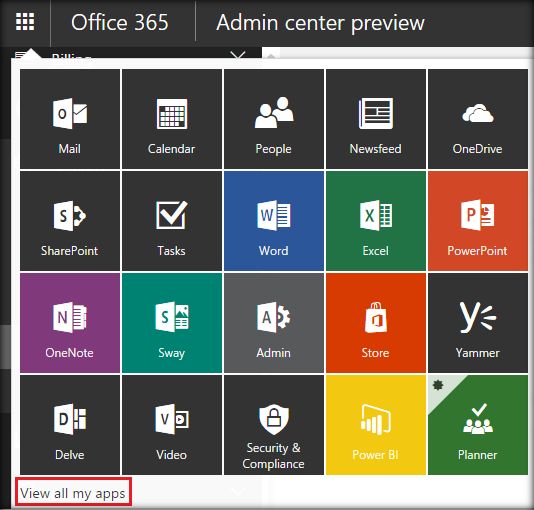Image resolution: width=534 pixels, height=510 pixels.
Task: Open the Sway tile
Action: tap(172, 323)
